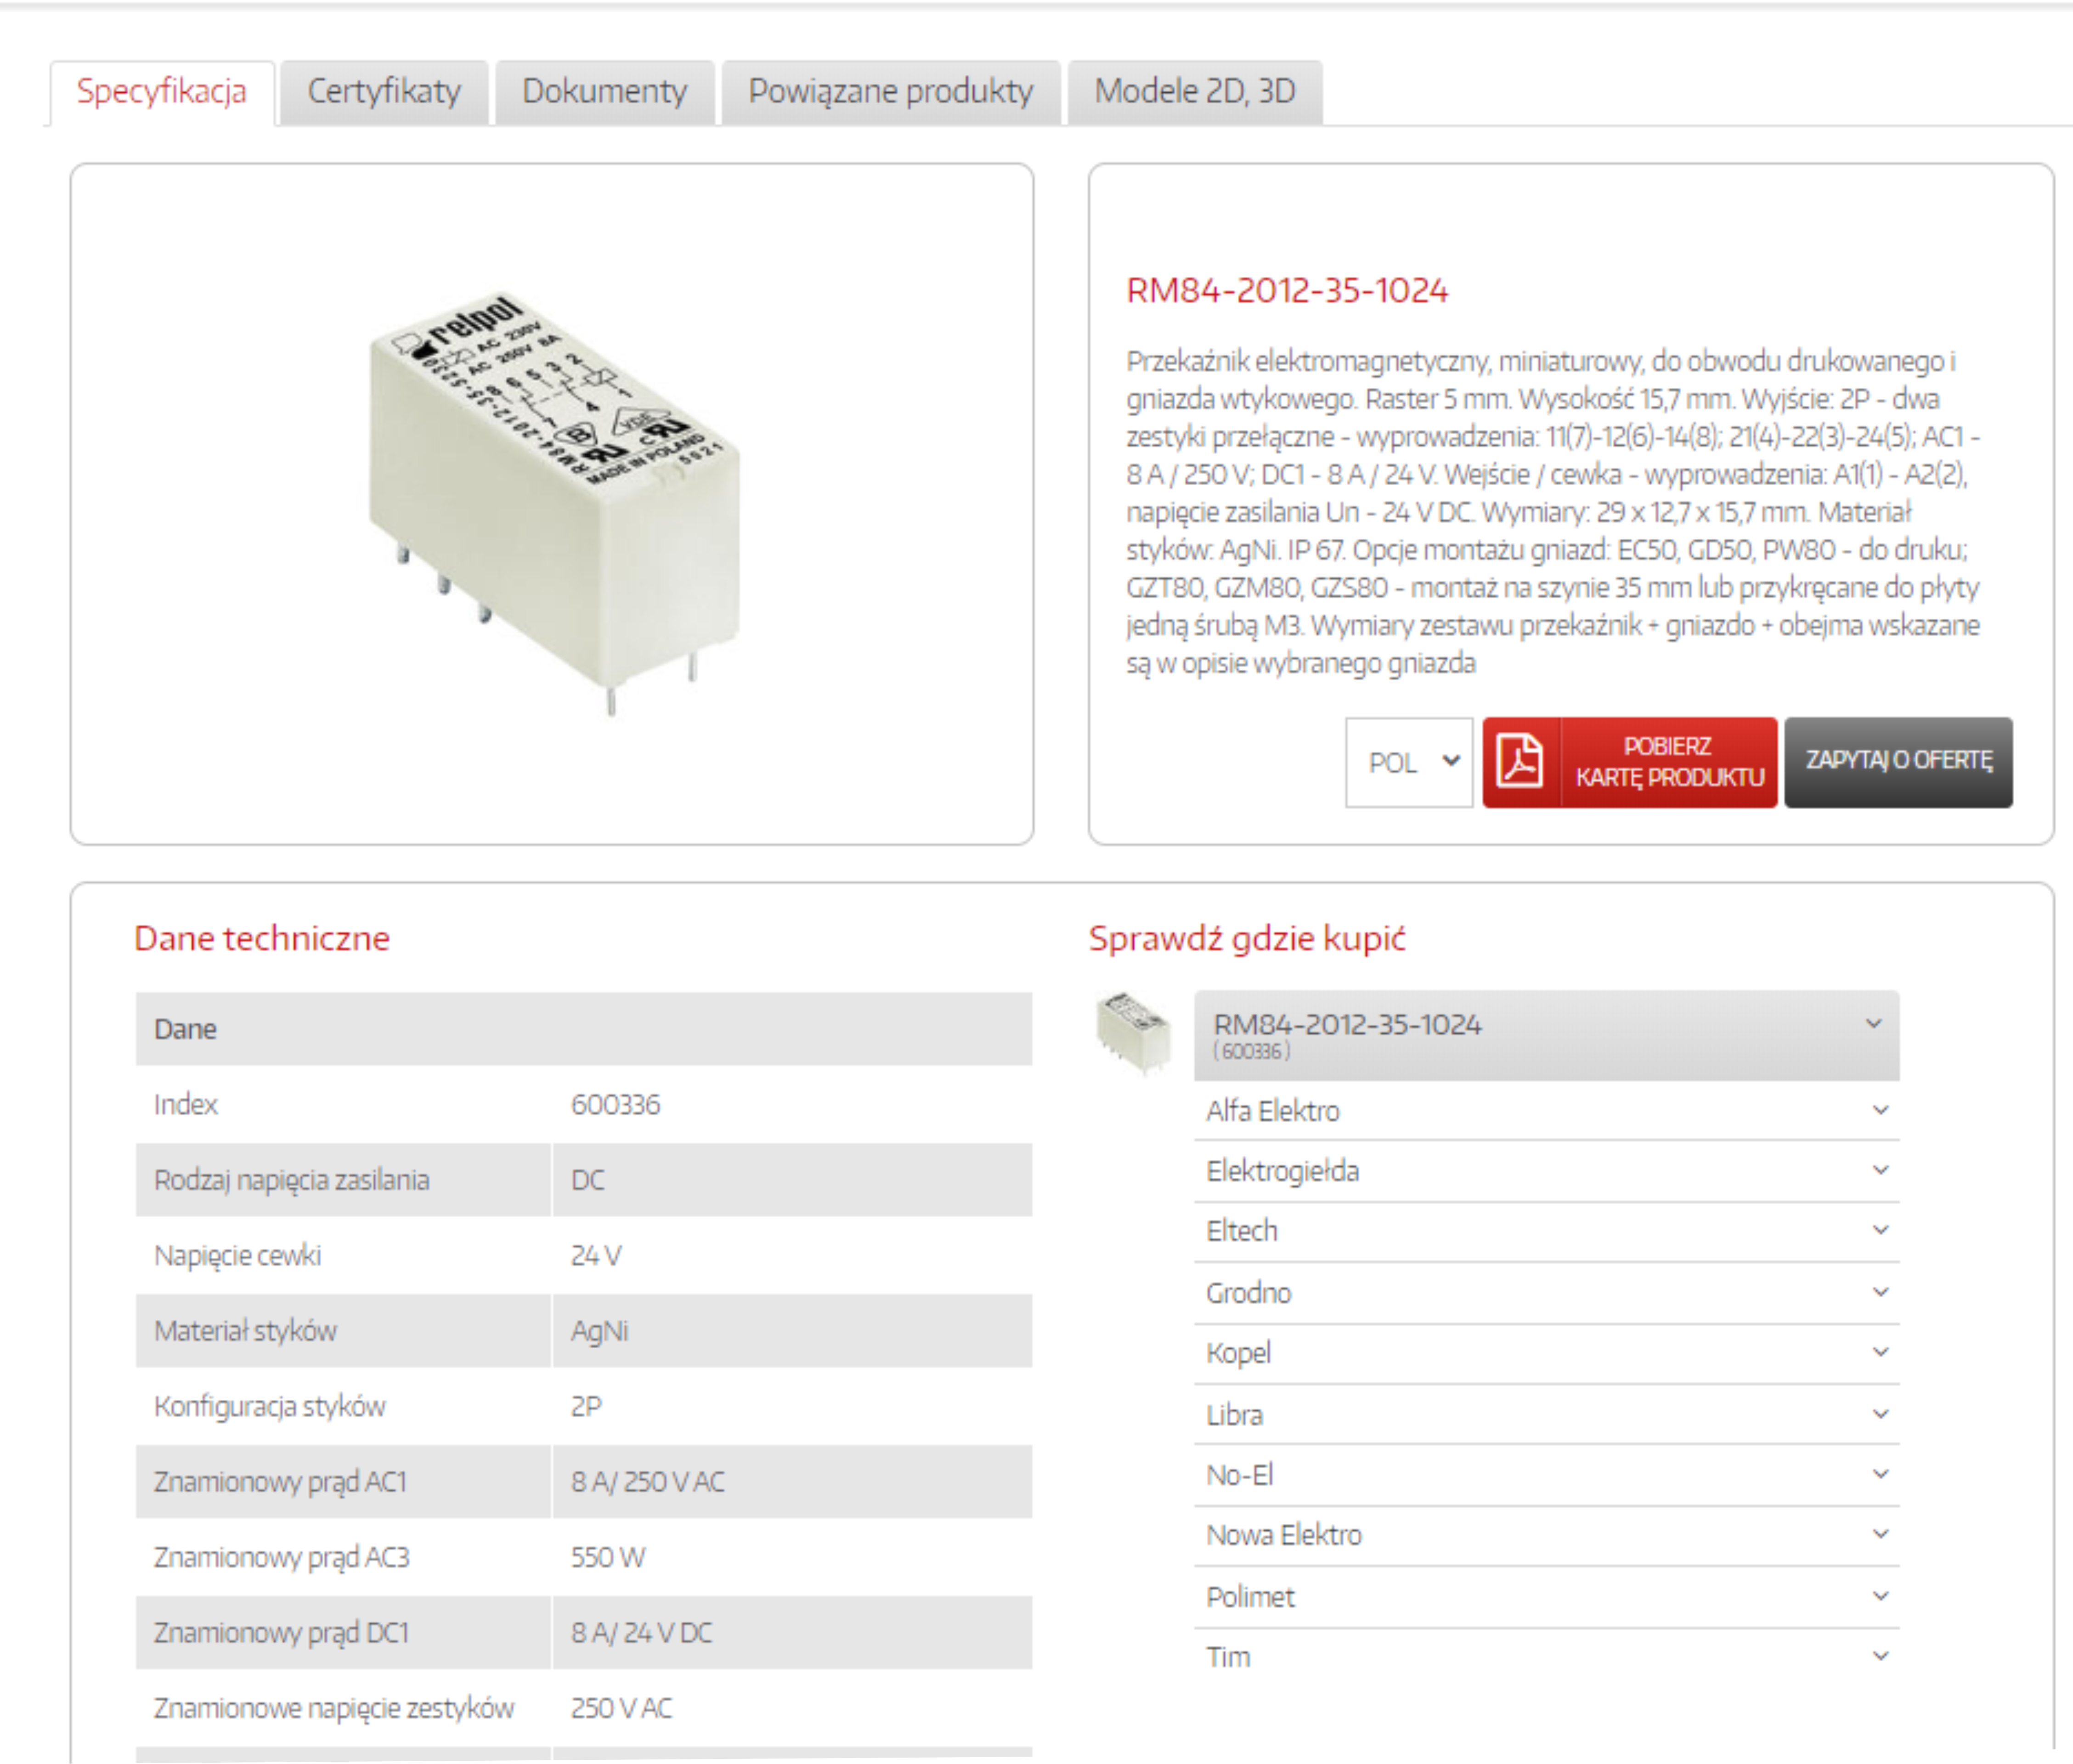Screen dimensions: 2073x1764
Task: Open the POL language dropdown
Action: click(x=1408, y=762)
